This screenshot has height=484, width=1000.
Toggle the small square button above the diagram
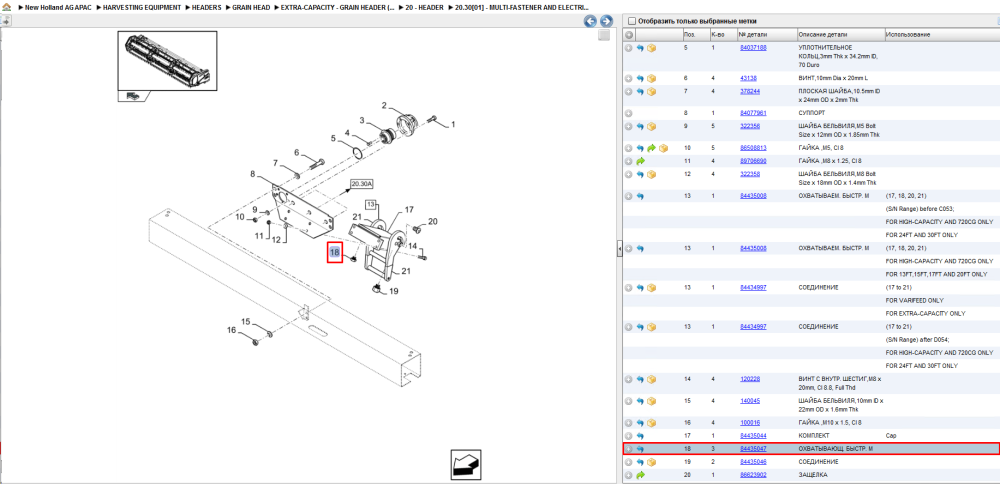603,36
